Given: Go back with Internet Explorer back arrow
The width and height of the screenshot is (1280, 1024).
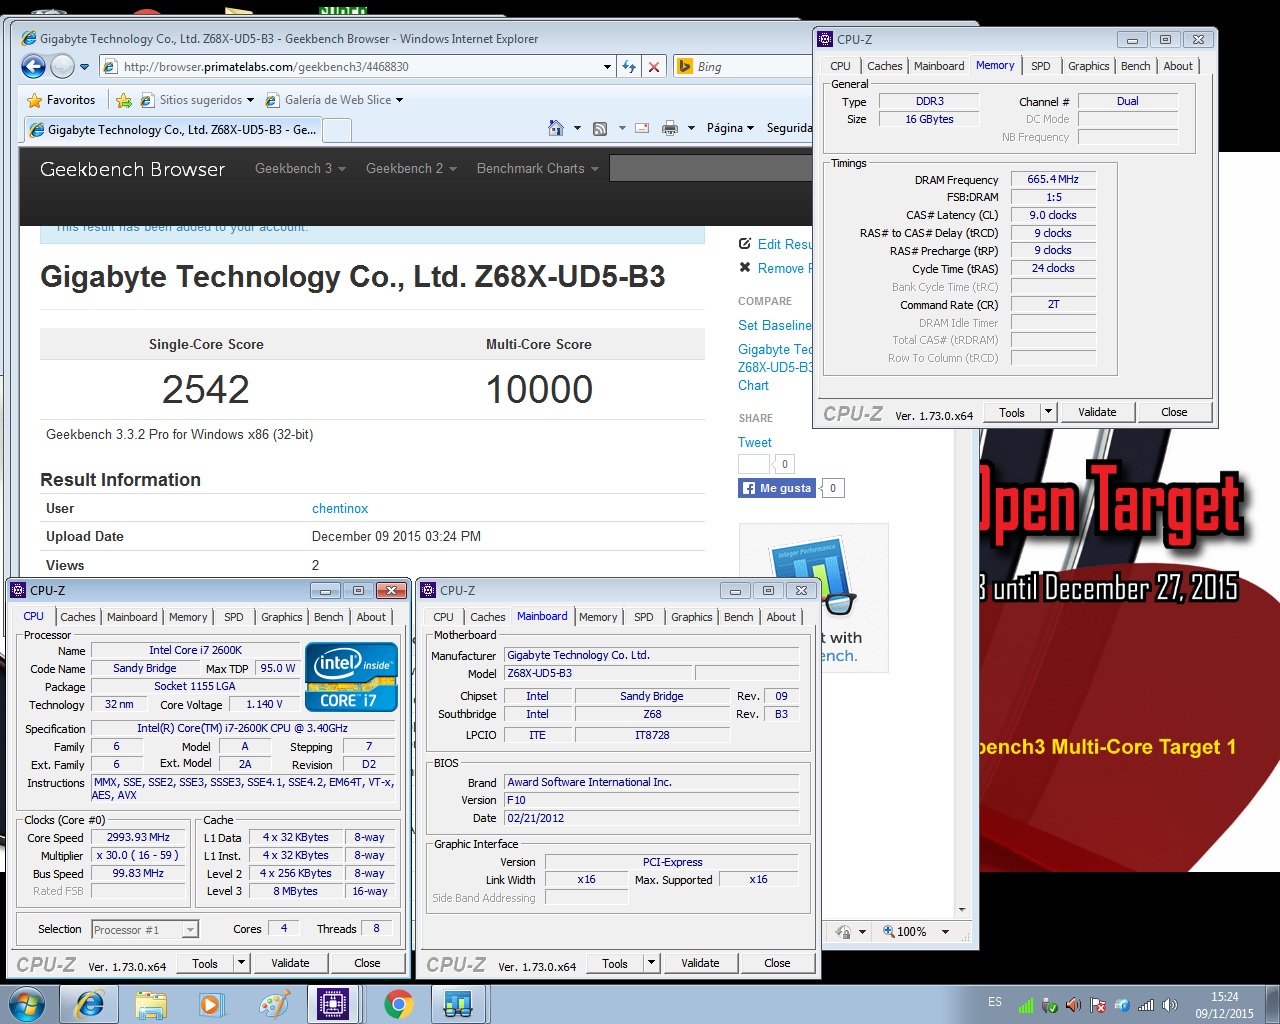Looking at the screenshot, I should [x=33, y=67].
